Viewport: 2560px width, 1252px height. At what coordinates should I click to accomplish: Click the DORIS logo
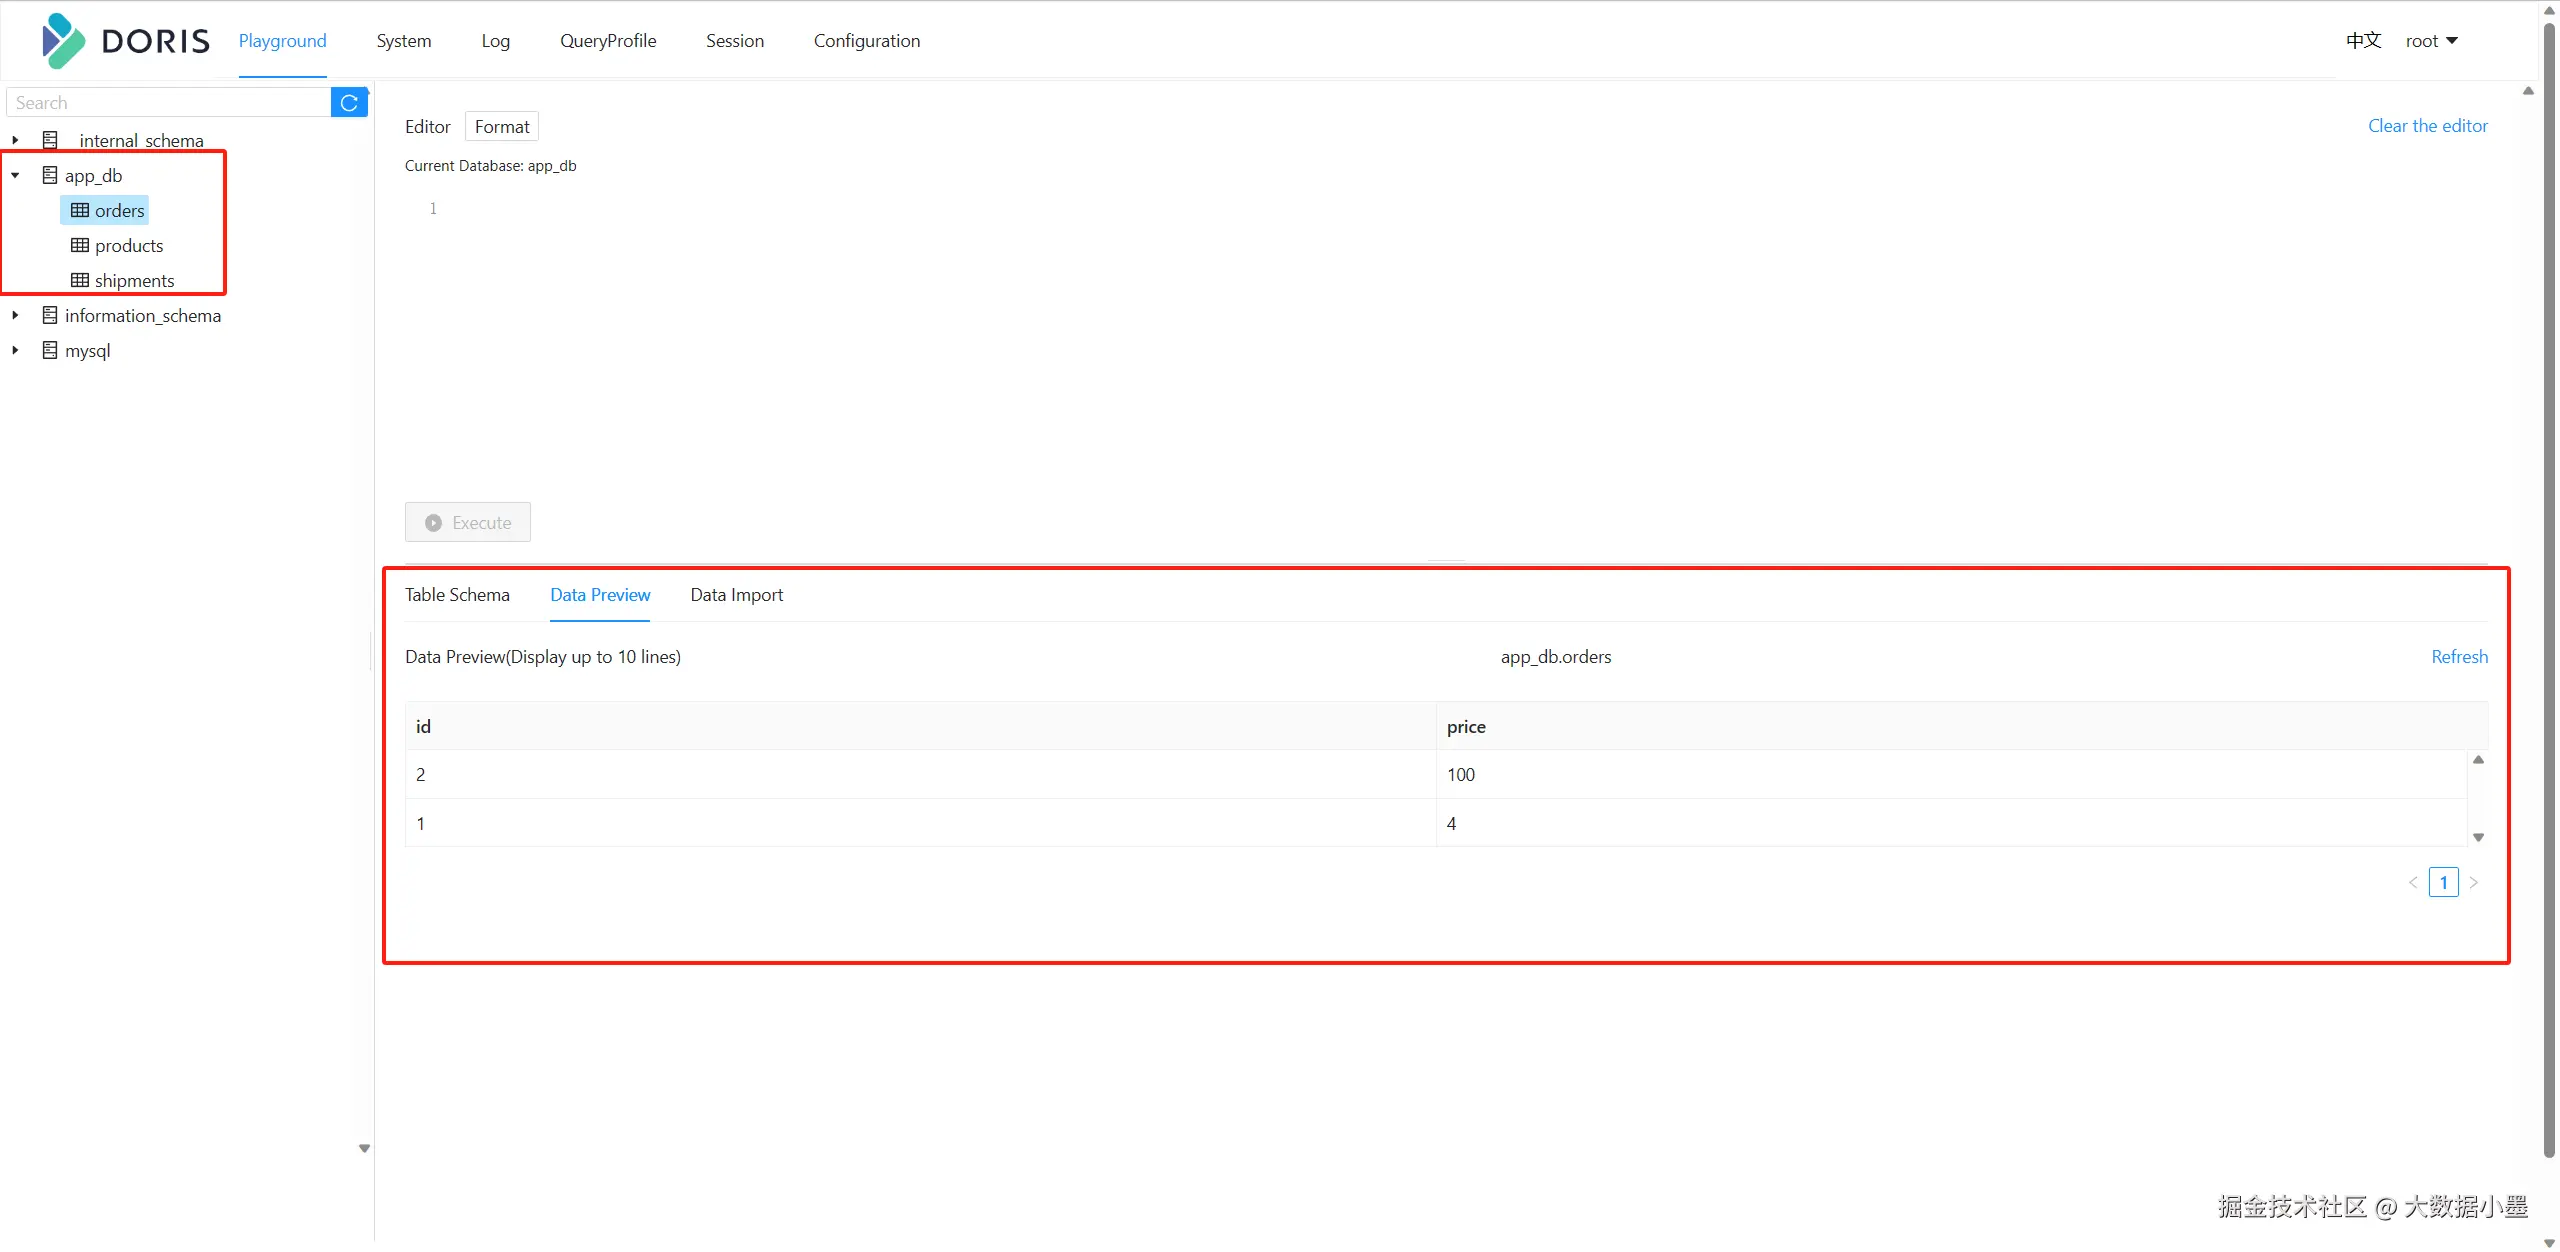(126, 41)
